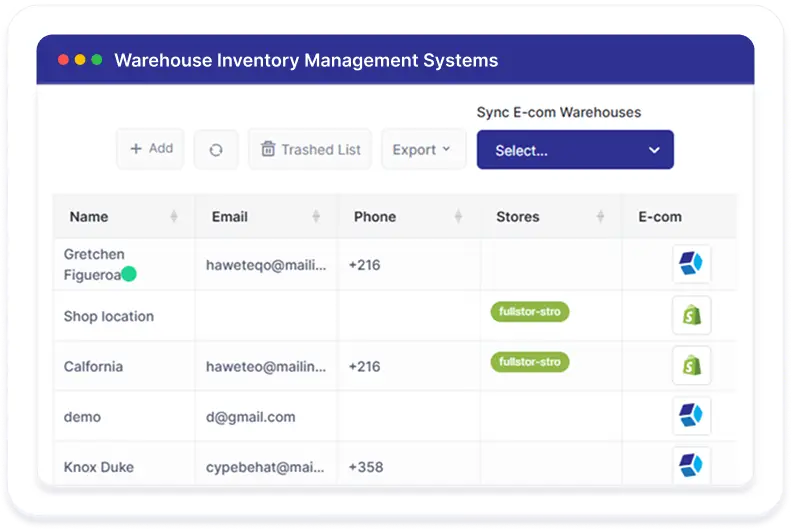Sort by Name column arrows

174,217
